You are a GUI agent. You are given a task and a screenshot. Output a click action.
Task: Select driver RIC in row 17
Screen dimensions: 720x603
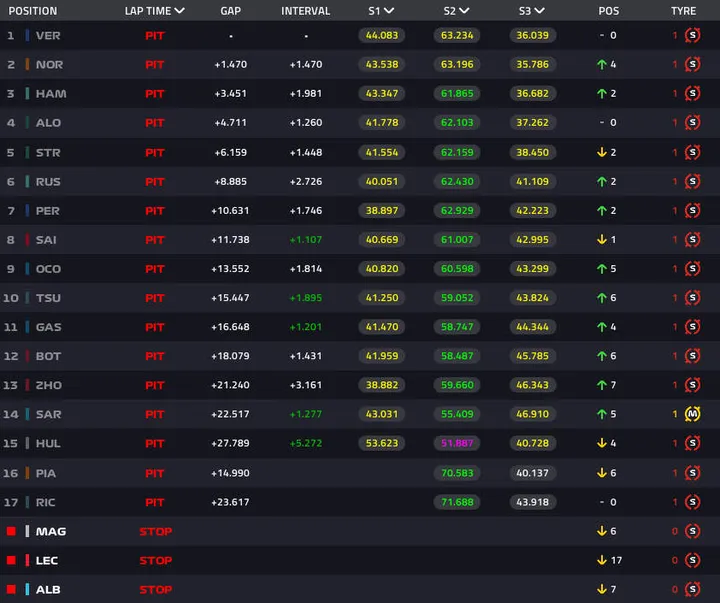click(x=45, y=502)
